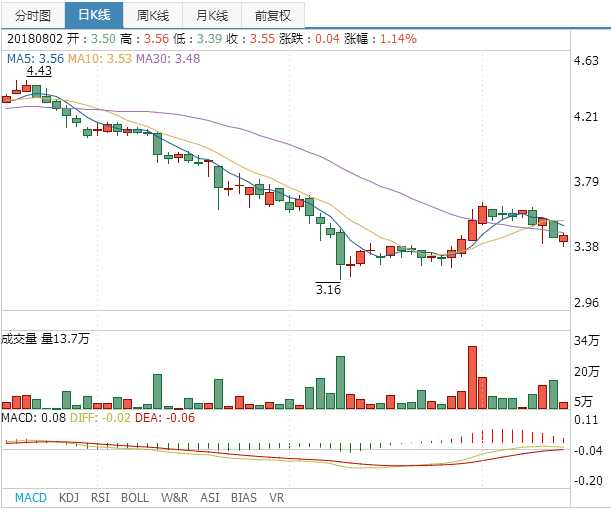Click the 2.96 price axis label
This screenshot has height=513, width=611.
(x=586, y=302)
